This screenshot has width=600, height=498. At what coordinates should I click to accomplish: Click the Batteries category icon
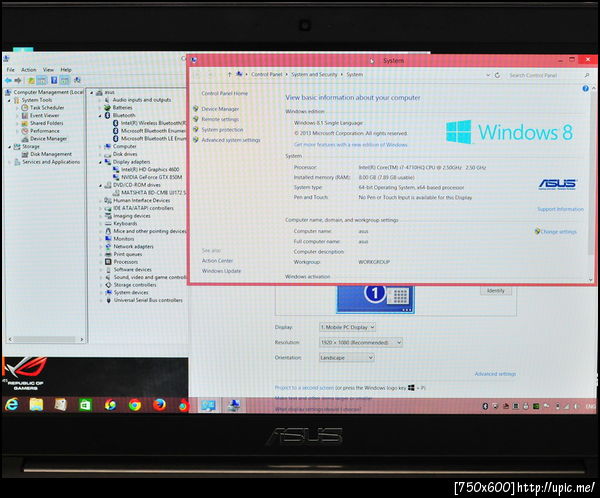tap(108, 108)
